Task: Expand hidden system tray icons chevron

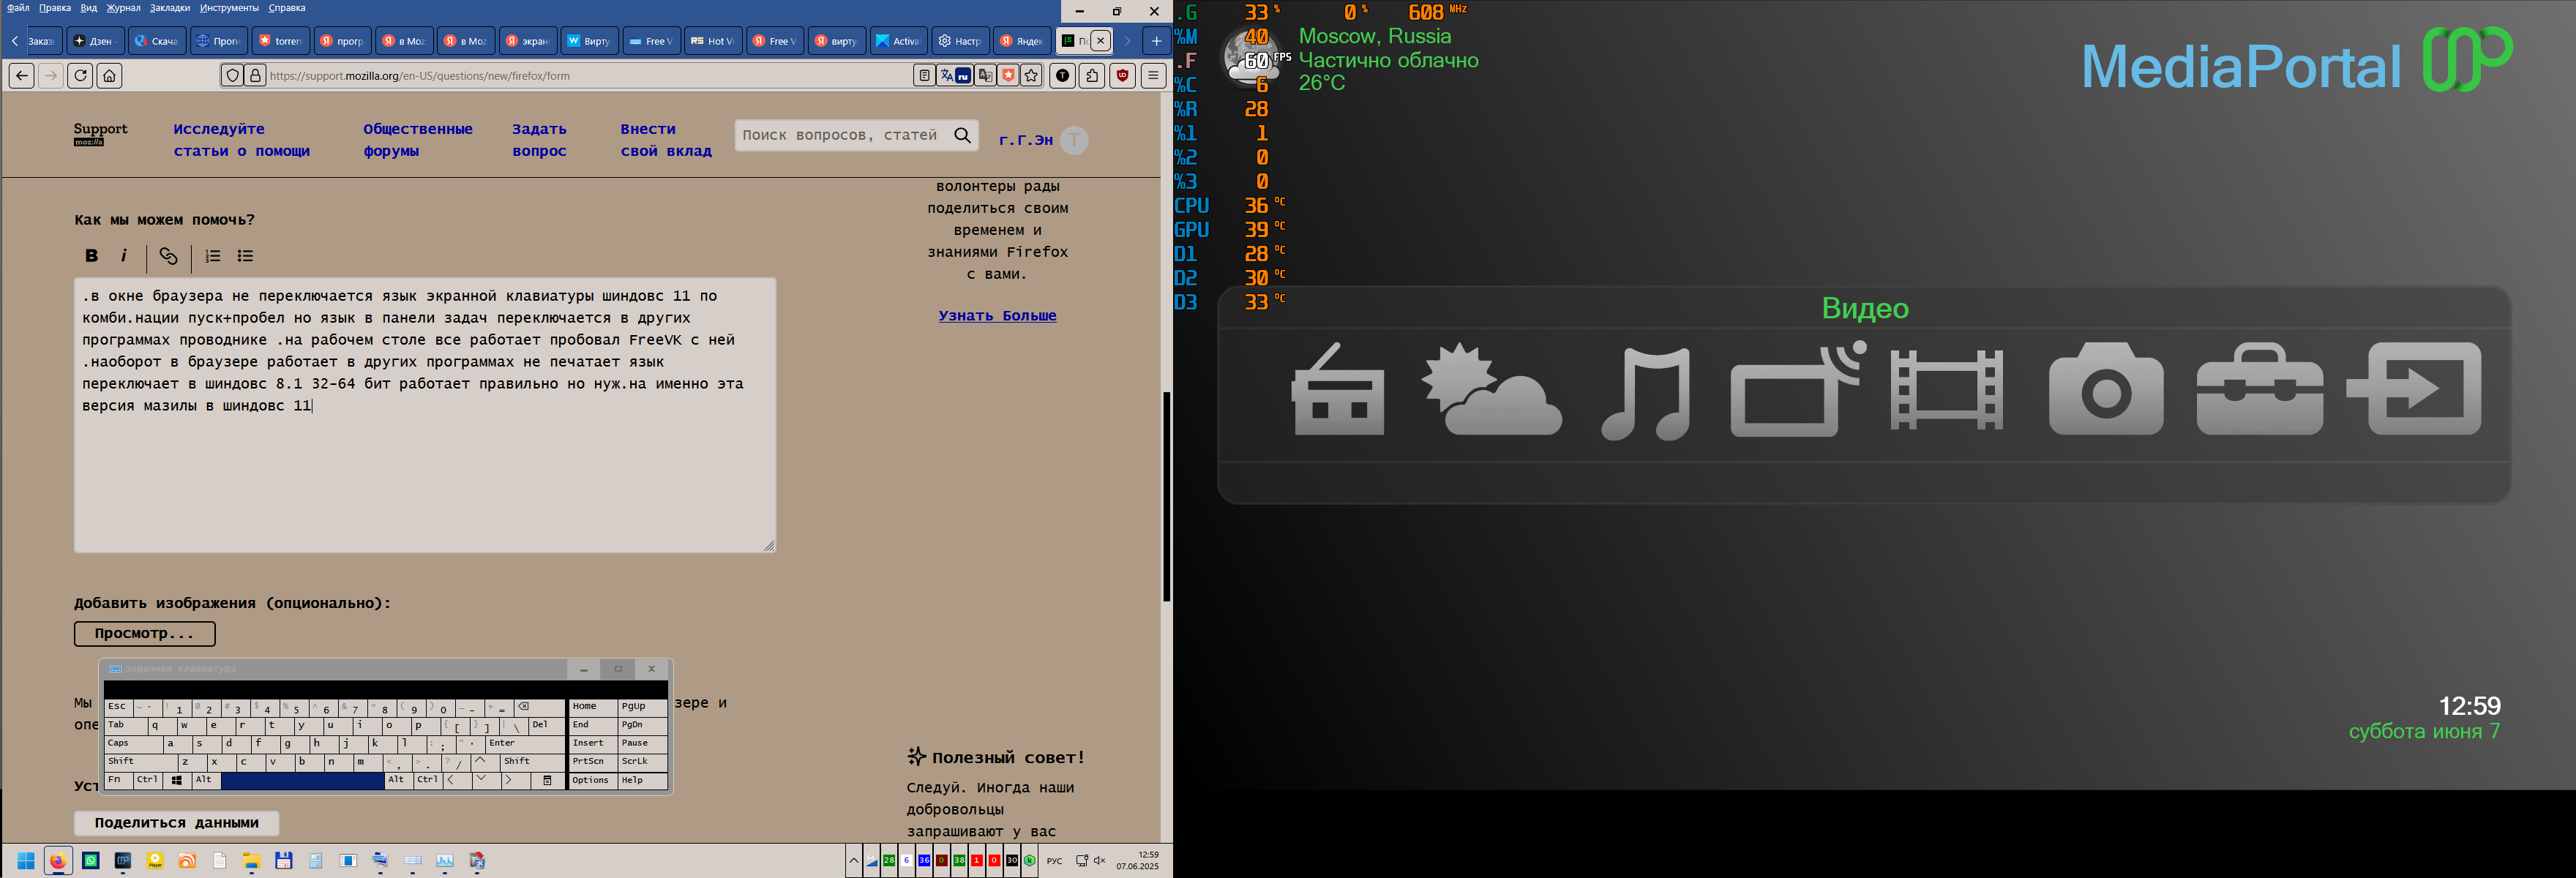Action: (x=853, y=860)
